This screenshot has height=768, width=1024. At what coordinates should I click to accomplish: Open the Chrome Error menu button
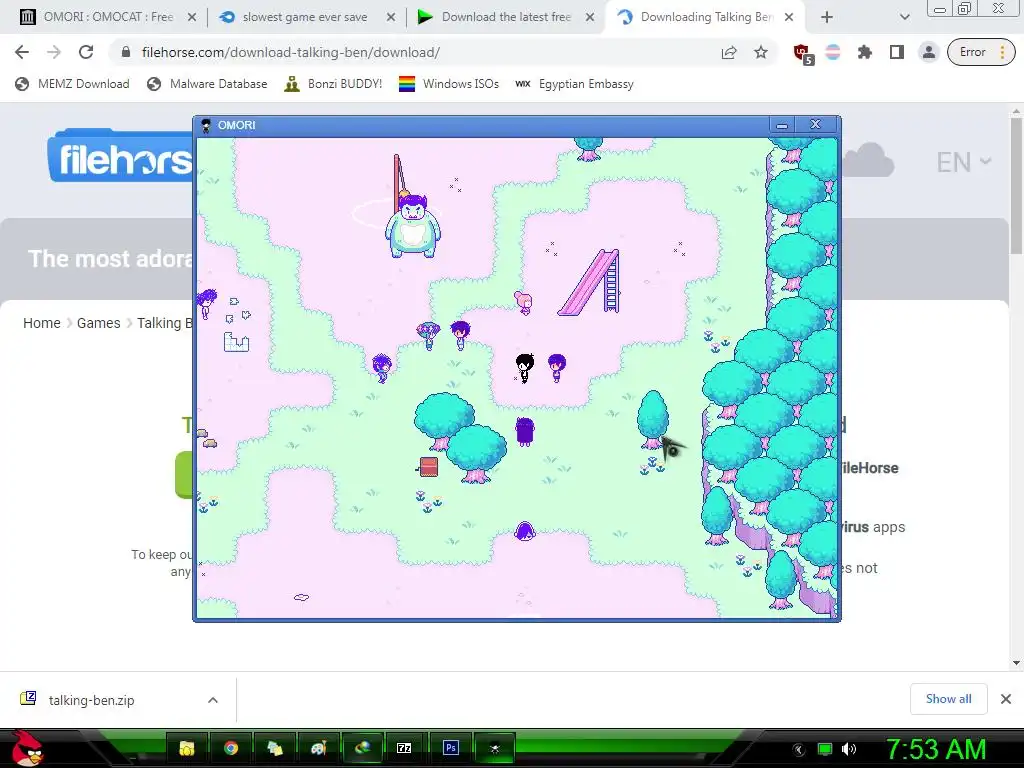point(982,52)
